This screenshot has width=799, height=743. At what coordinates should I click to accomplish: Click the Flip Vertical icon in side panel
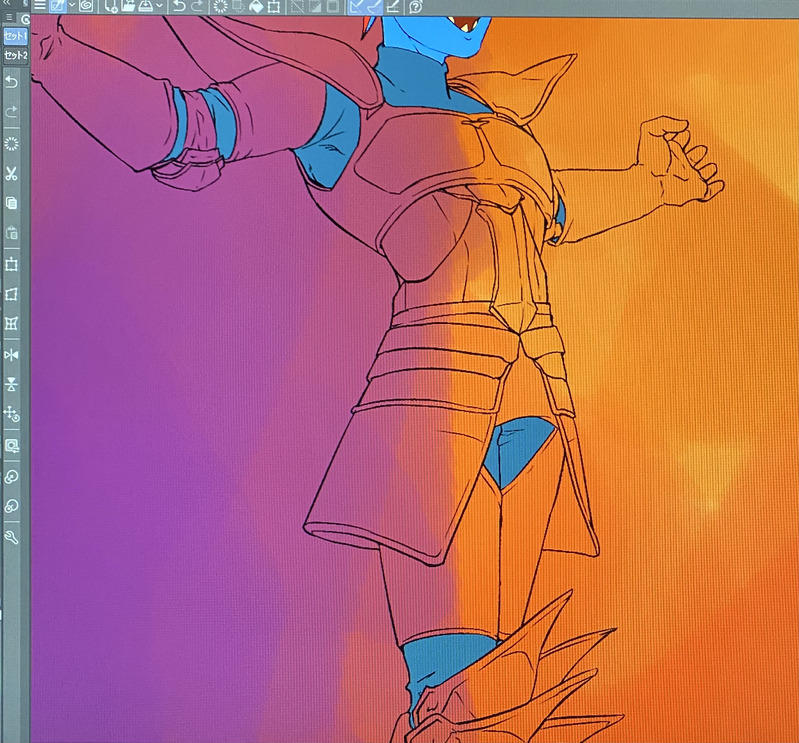point(11,384)
